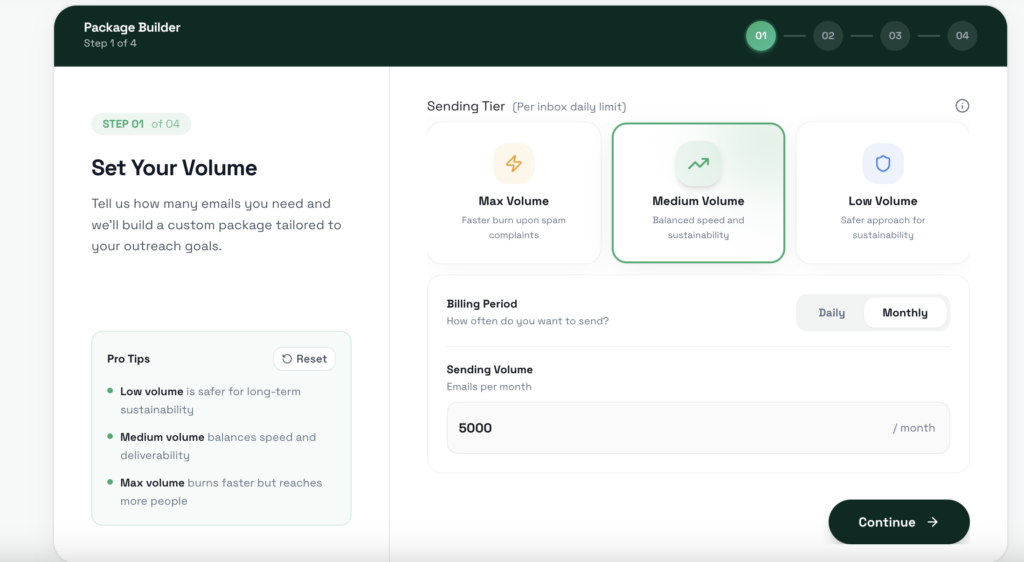Click 'Safer approach for sustainability' description
Image resolution: width=1024 pixels, height=562 pixels.
[x=883, y=227]
